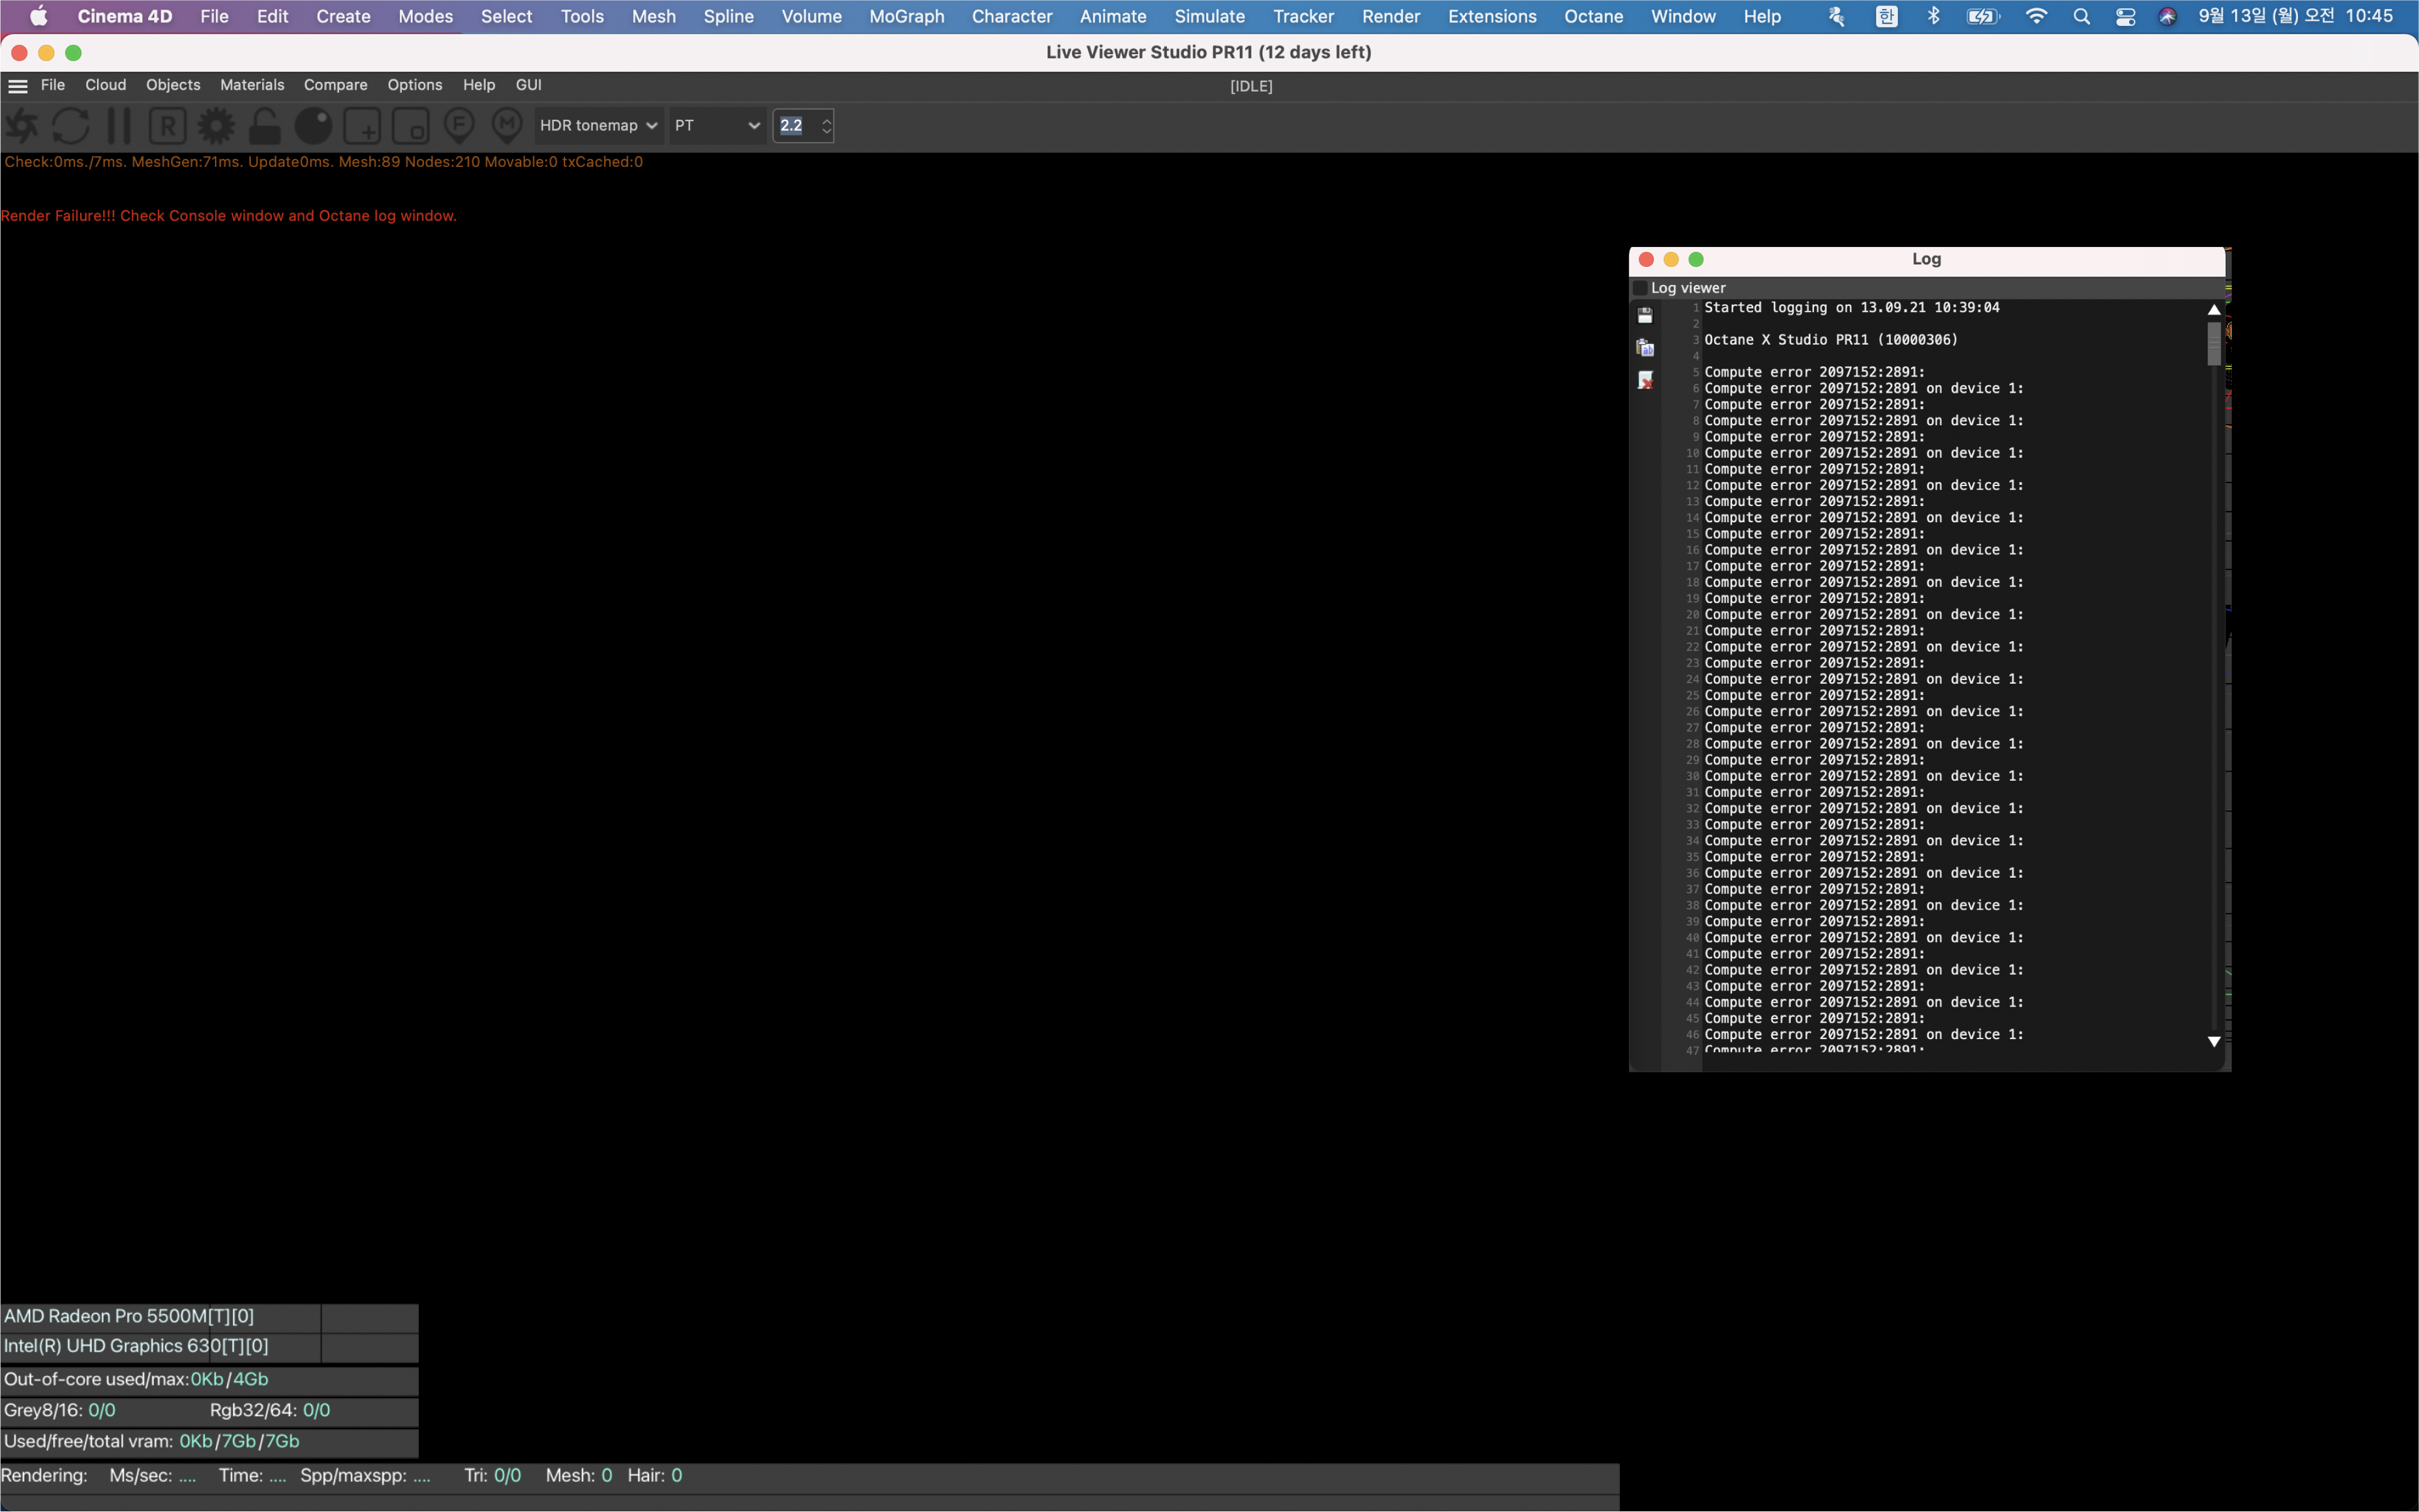Click Log window scroll up arrow
Screen dimensions: 2419x1512
coord(2214,310)
